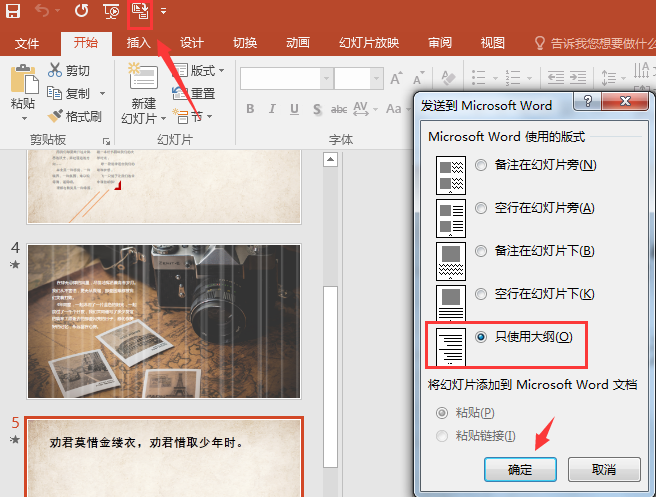This screenshot has width=656, height=497.
Task: Select 空行在幻灯片旁(A) radio option
Action: (481, 208)
